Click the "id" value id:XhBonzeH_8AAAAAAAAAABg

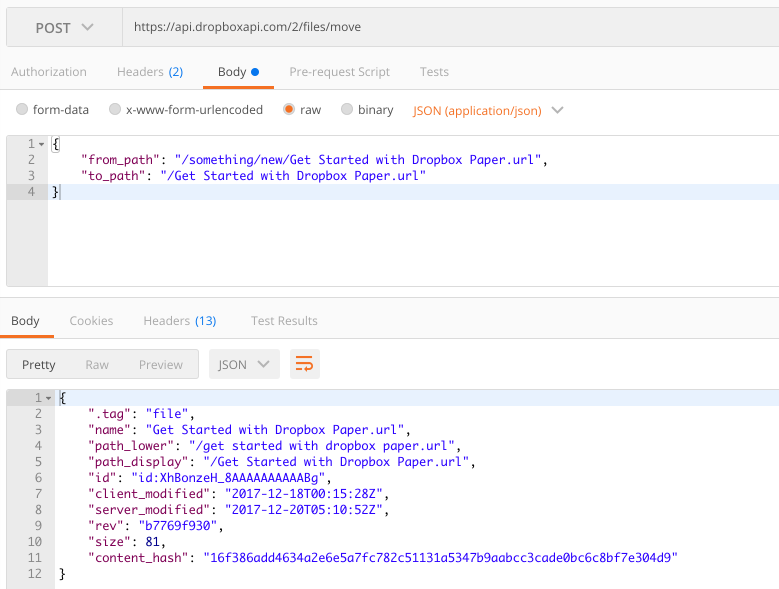tap(229, 478)
